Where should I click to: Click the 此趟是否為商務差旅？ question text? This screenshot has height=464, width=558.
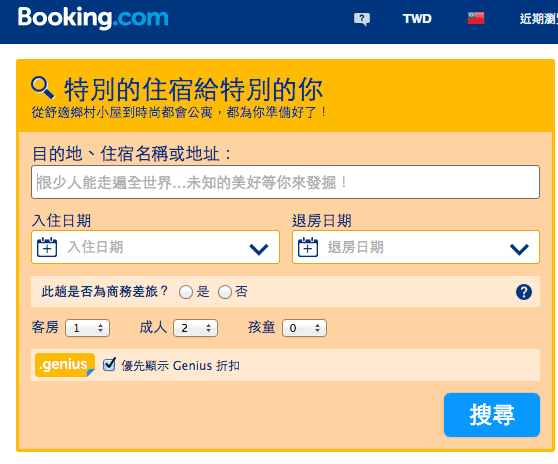105,291
